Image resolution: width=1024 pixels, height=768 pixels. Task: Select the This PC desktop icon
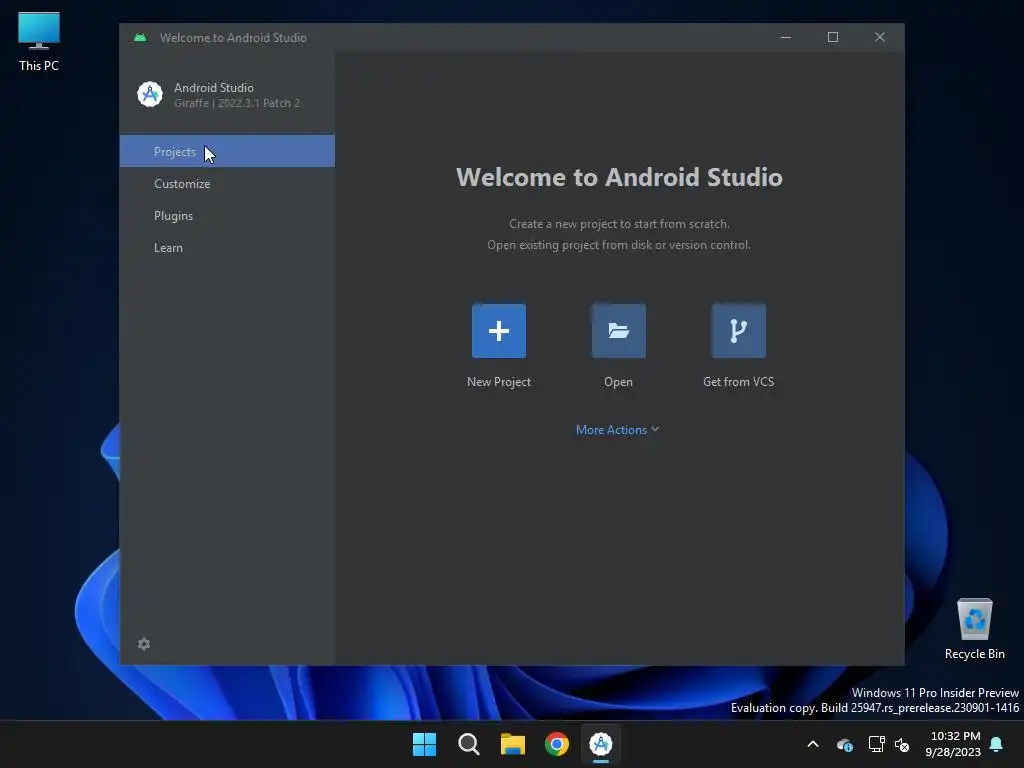point(39,42)
